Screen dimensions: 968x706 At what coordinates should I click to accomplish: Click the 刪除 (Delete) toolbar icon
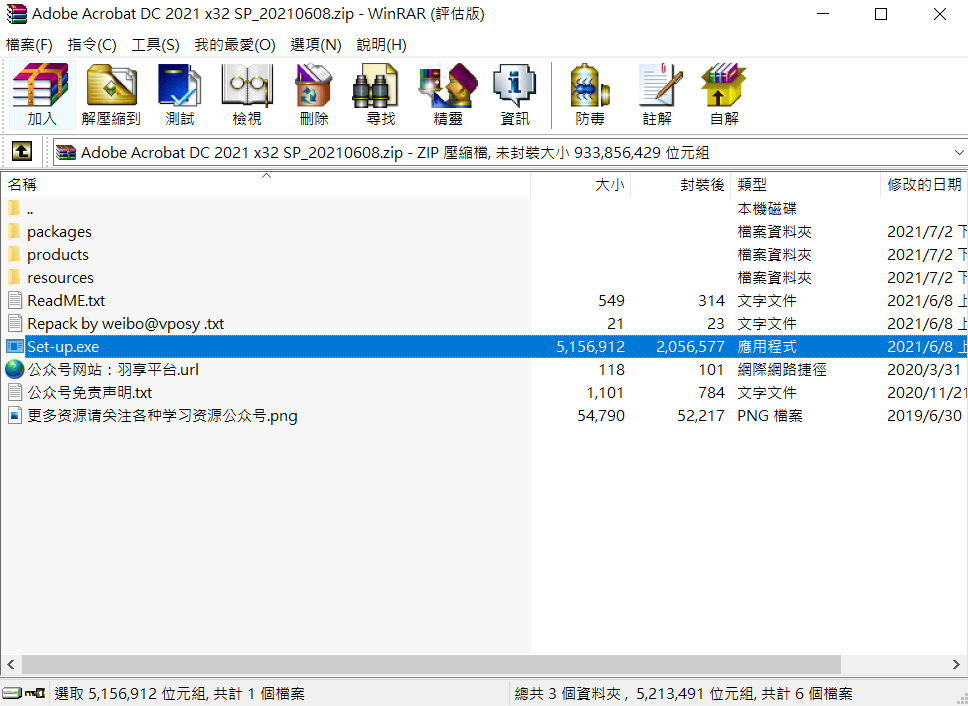click(314, 95)
